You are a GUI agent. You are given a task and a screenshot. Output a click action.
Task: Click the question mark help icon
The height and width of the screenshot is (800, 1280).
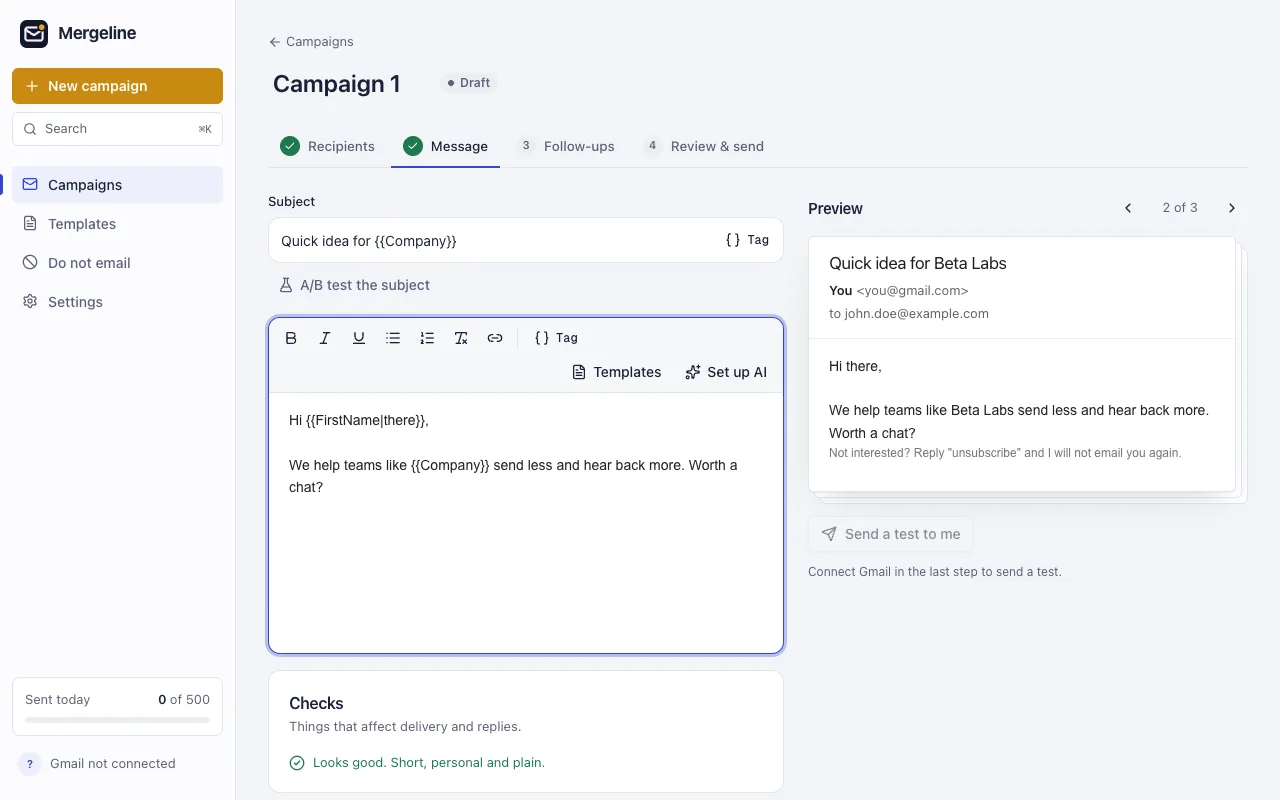30,764
